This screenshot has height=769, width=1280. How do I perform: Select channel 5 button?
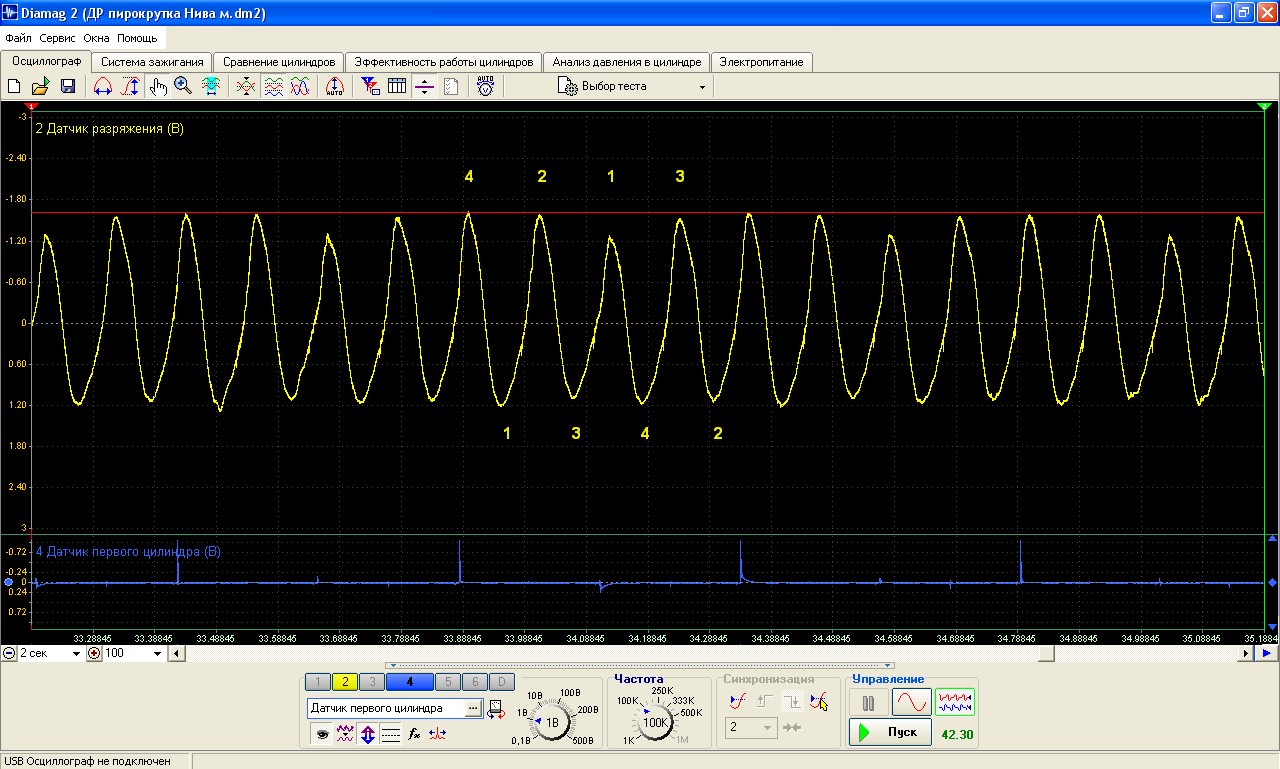pyautogui.click(x=447, y=682)
